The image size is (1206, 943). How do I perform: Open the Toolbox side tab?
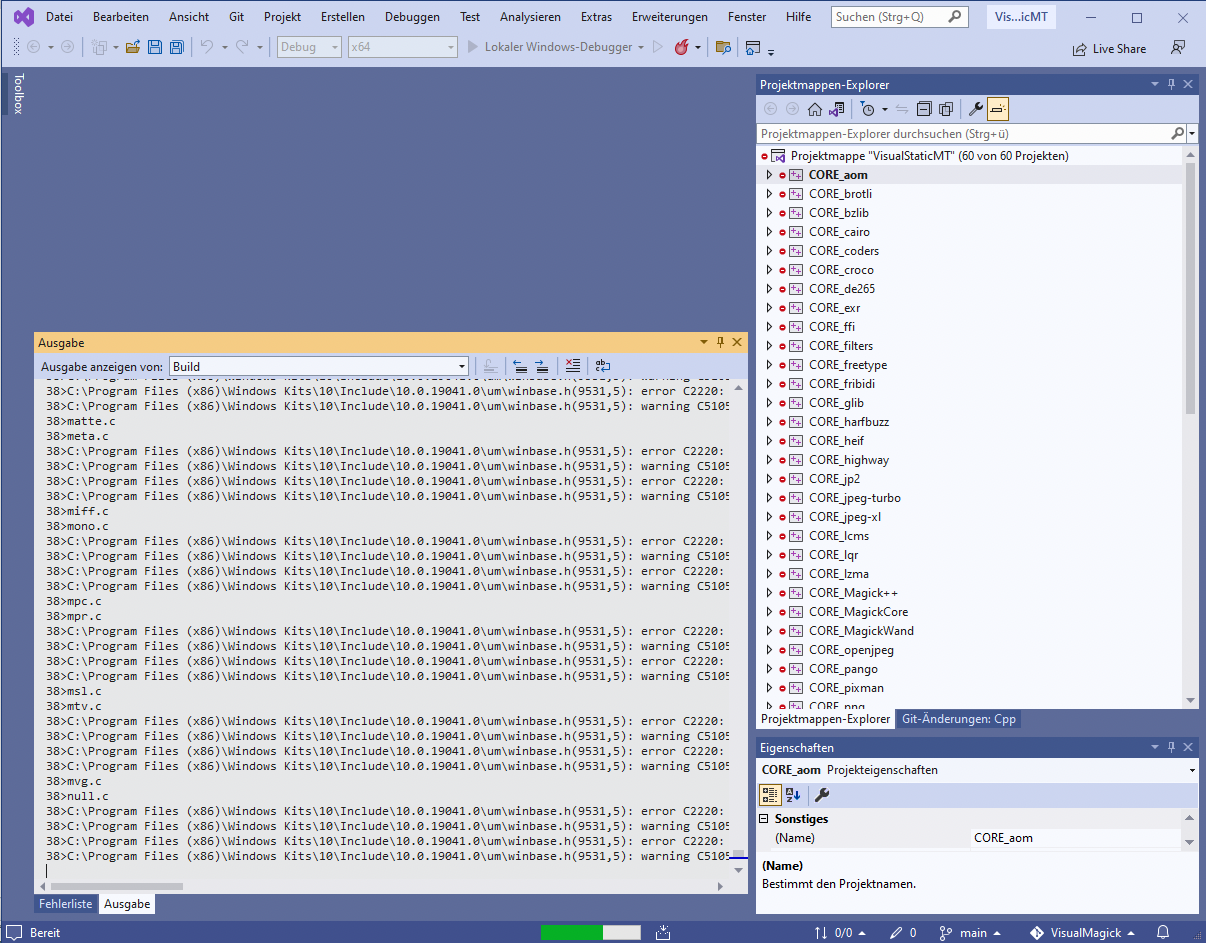pos(17,93)
